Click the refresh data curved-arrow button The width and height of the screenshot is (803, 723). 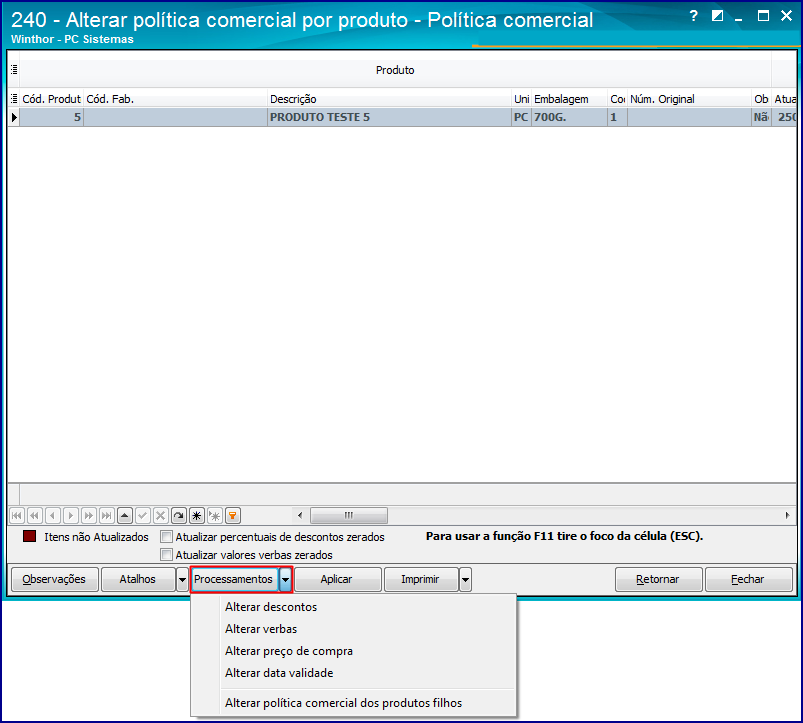[x=179, y=515]
